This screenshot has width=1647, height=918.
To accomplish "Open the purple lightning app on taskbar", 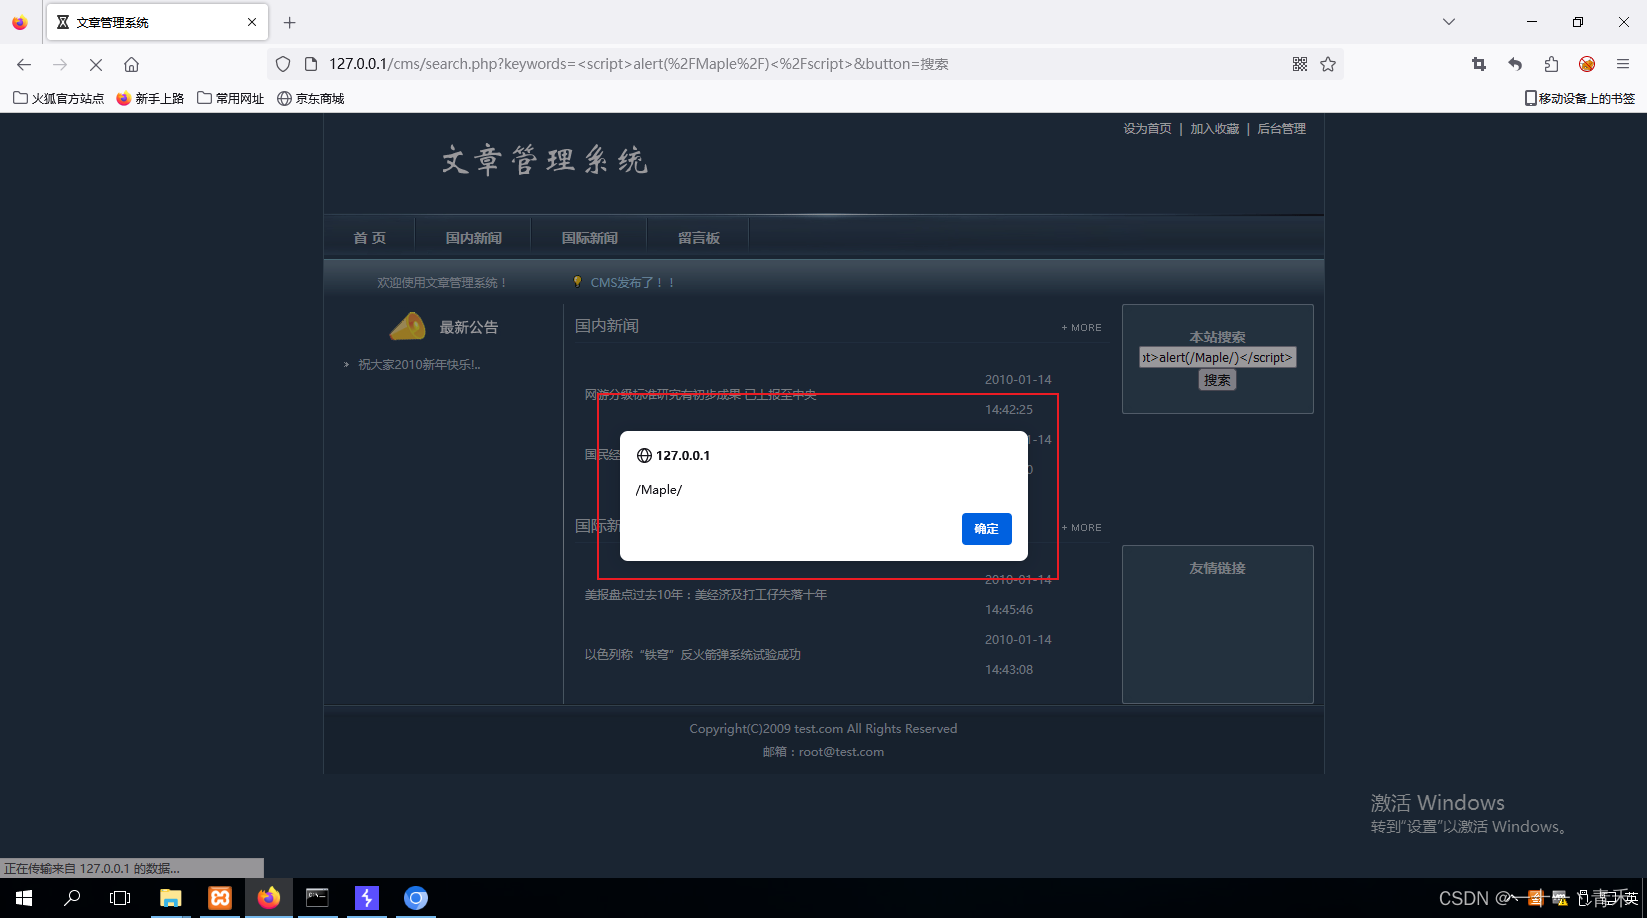I will point(367,898).
